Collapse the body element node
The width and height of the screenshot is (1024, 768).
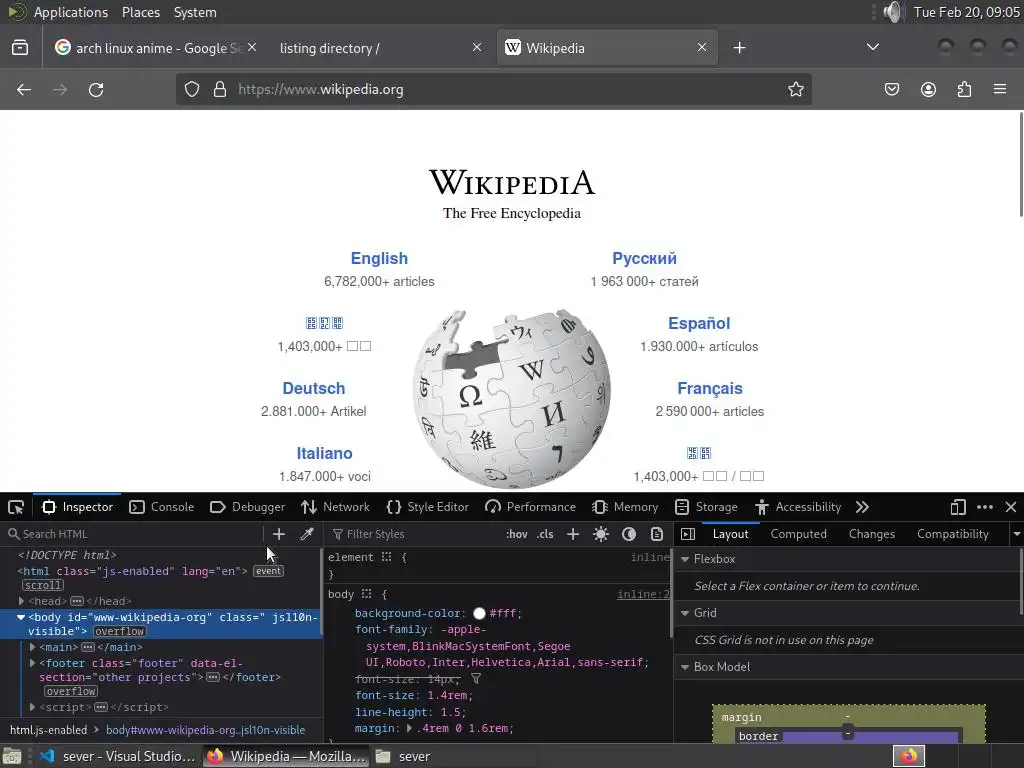[x=21, y=617]
